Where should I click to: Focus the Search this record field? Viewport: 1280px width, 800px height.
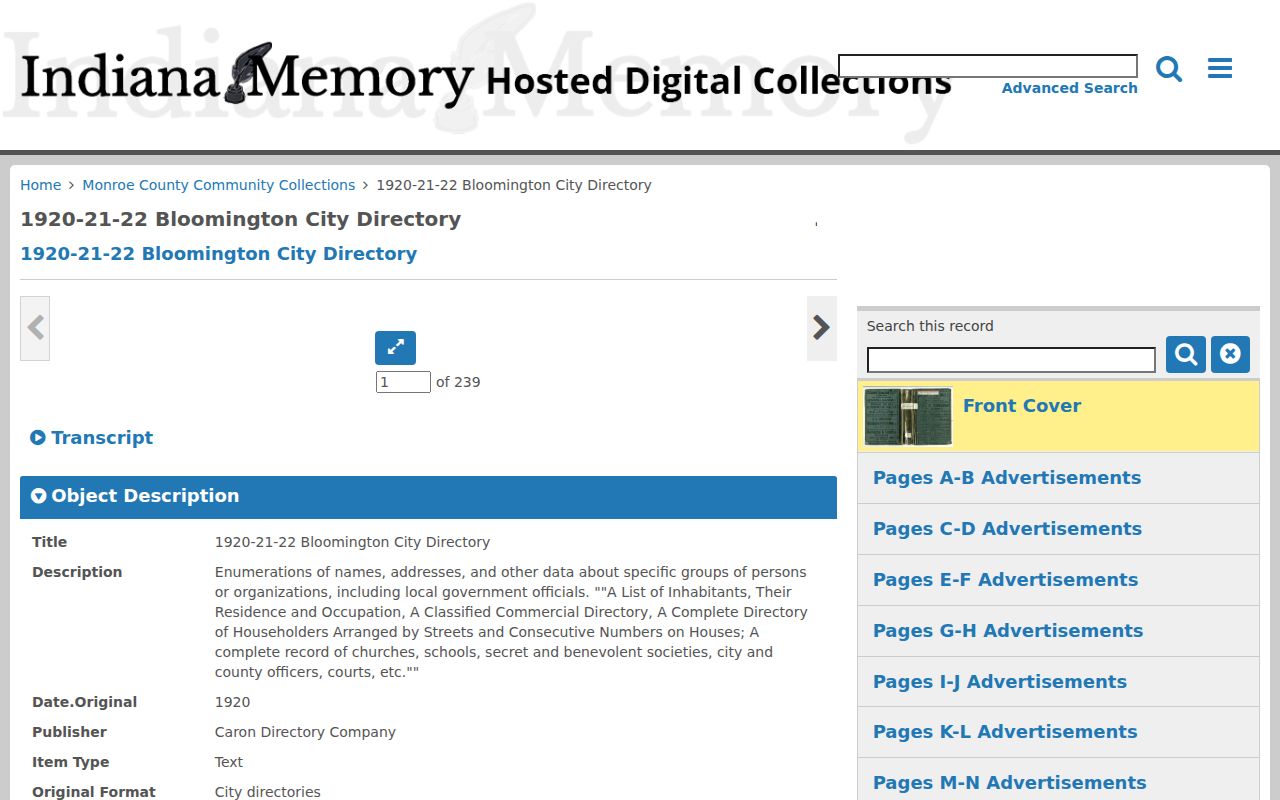point(1011,360)
